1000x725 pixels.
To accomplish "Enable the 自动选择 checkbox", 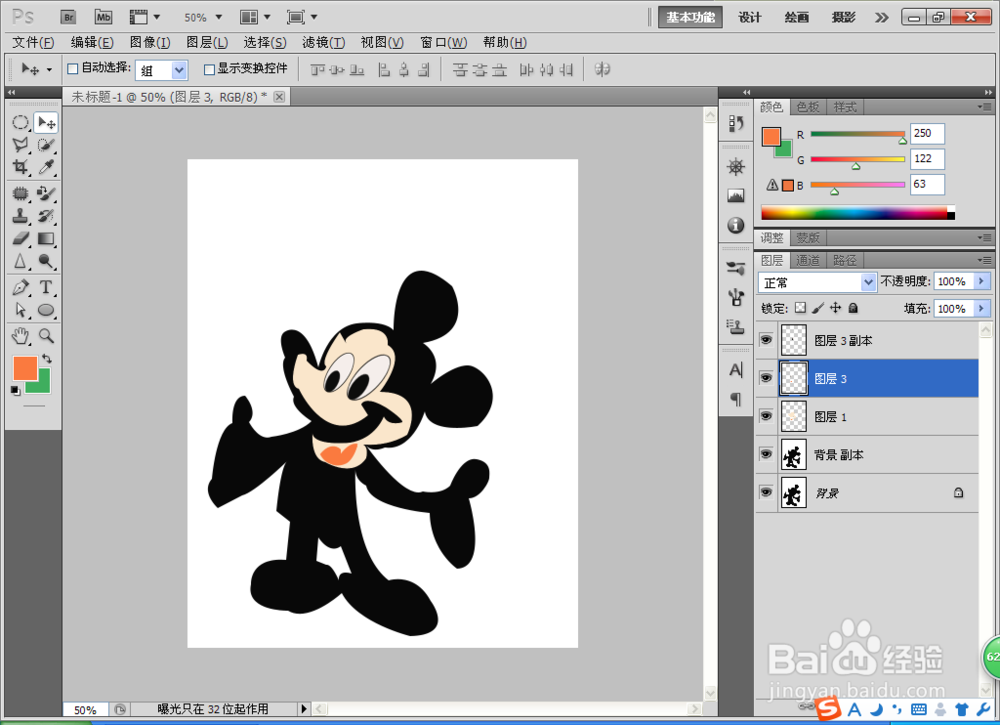I will coord(72,69).
